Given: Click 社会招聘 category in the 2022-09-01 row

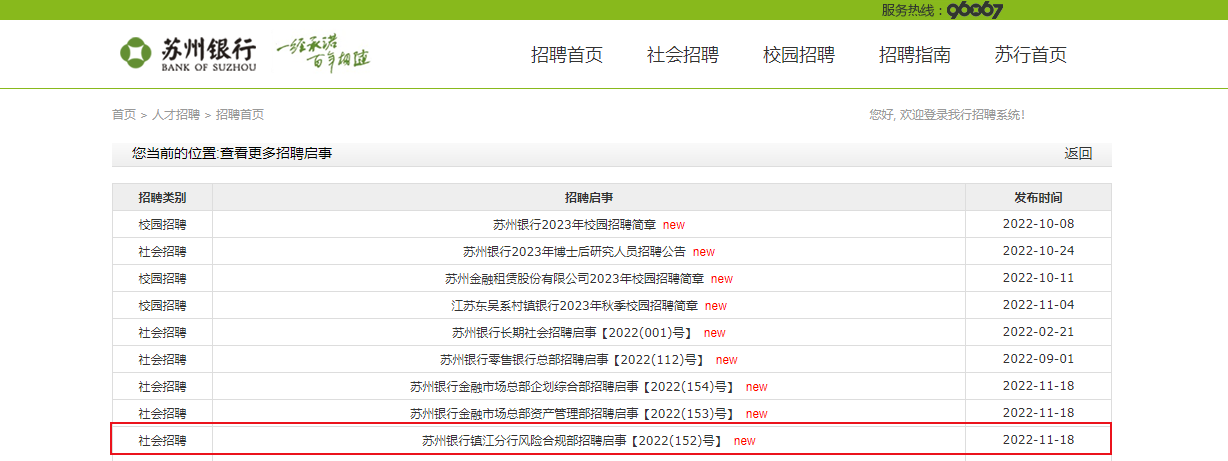Looking at the screenshot, I should pos(162,359).
